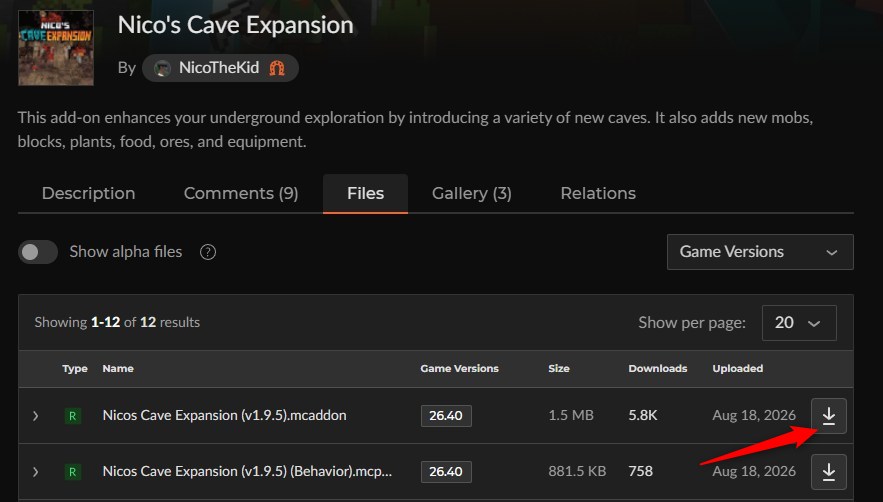883x502 pixels.
Task: Switch to the Description tab
Action: point(88,193)
